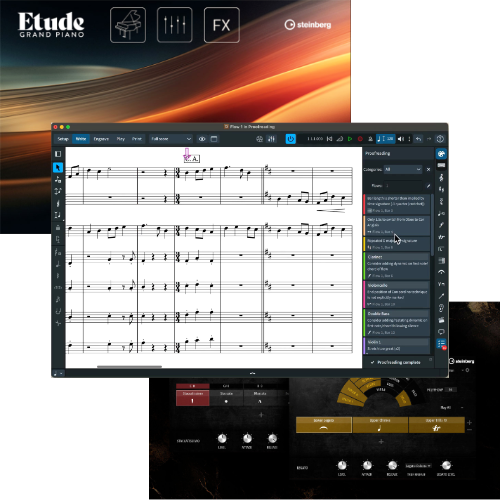Image resolution: width=500 pixels, height=500 pixels.
Task: Select the Violoncello proofreading issue
Action: pos(396,294)
